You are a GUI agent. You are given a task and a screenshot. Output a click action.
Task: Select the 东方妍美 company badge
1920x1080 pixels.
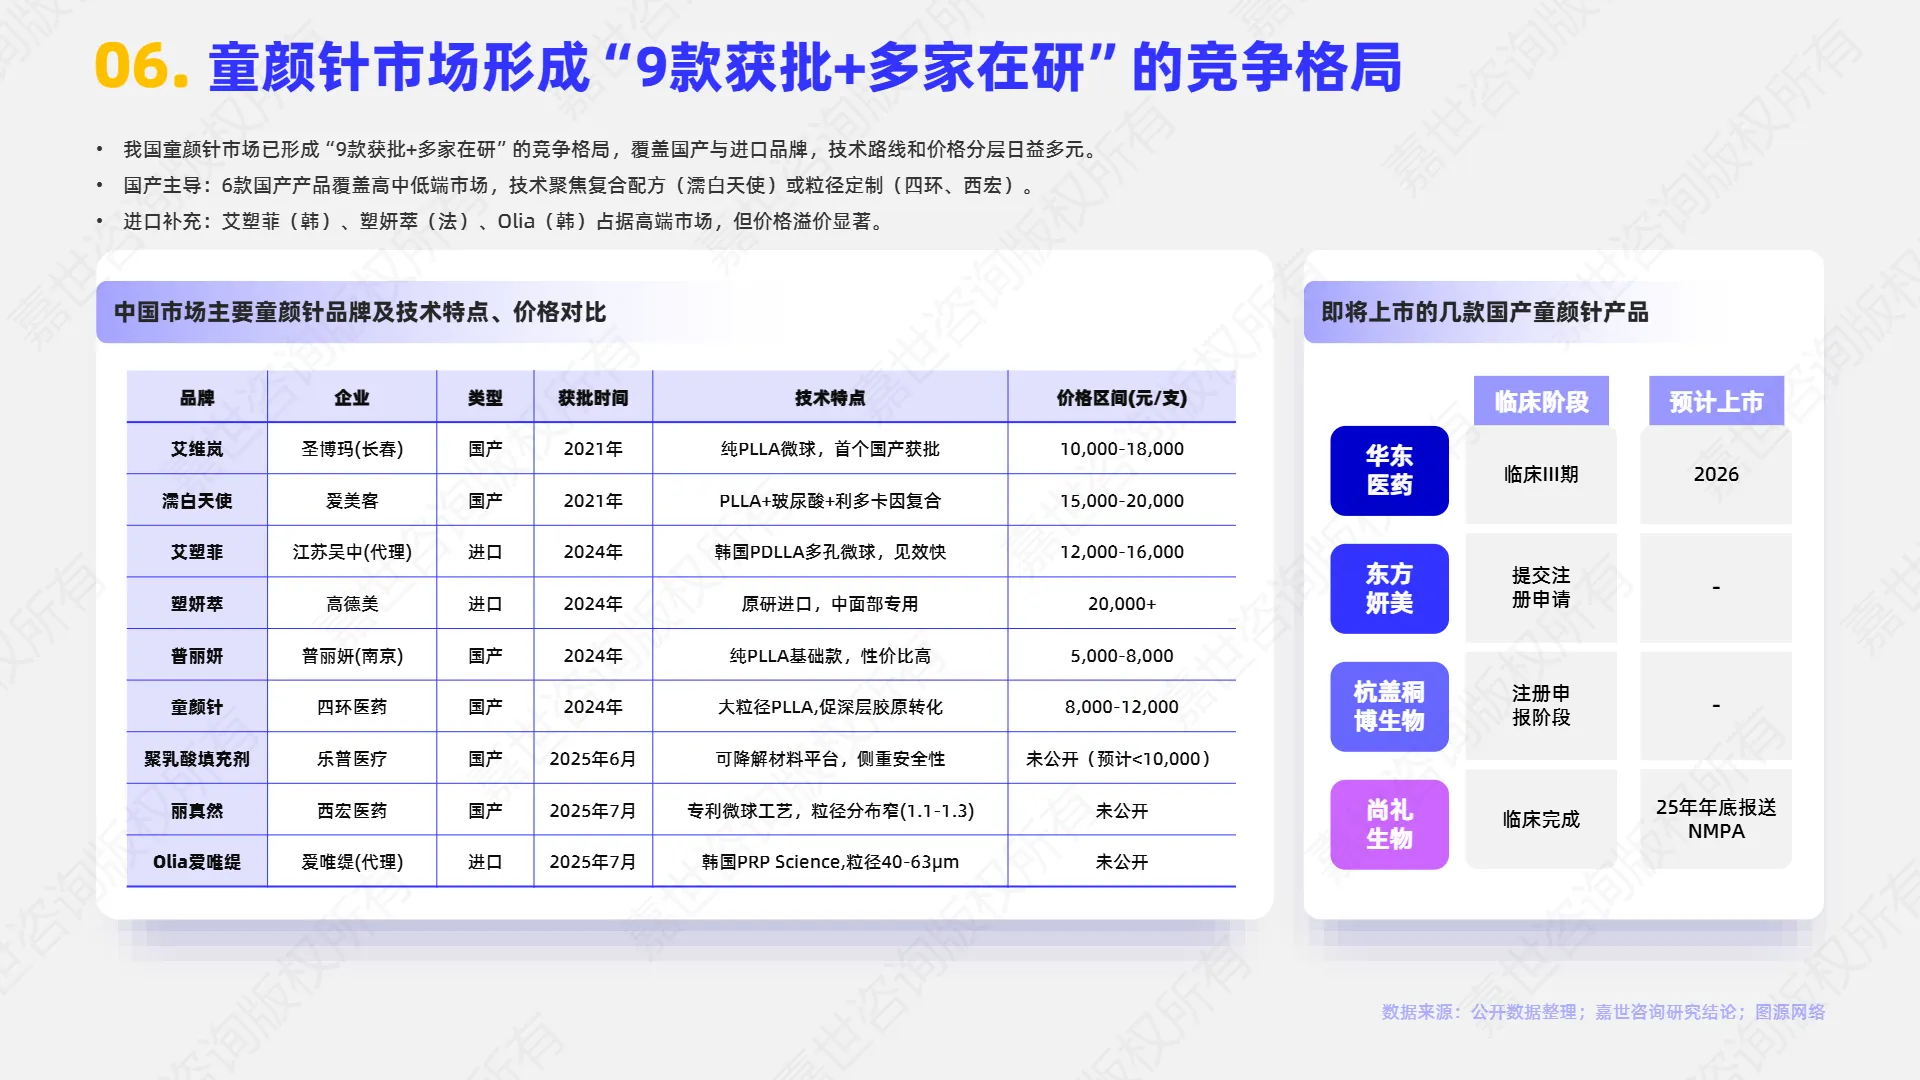click(x=1389, y=588)
